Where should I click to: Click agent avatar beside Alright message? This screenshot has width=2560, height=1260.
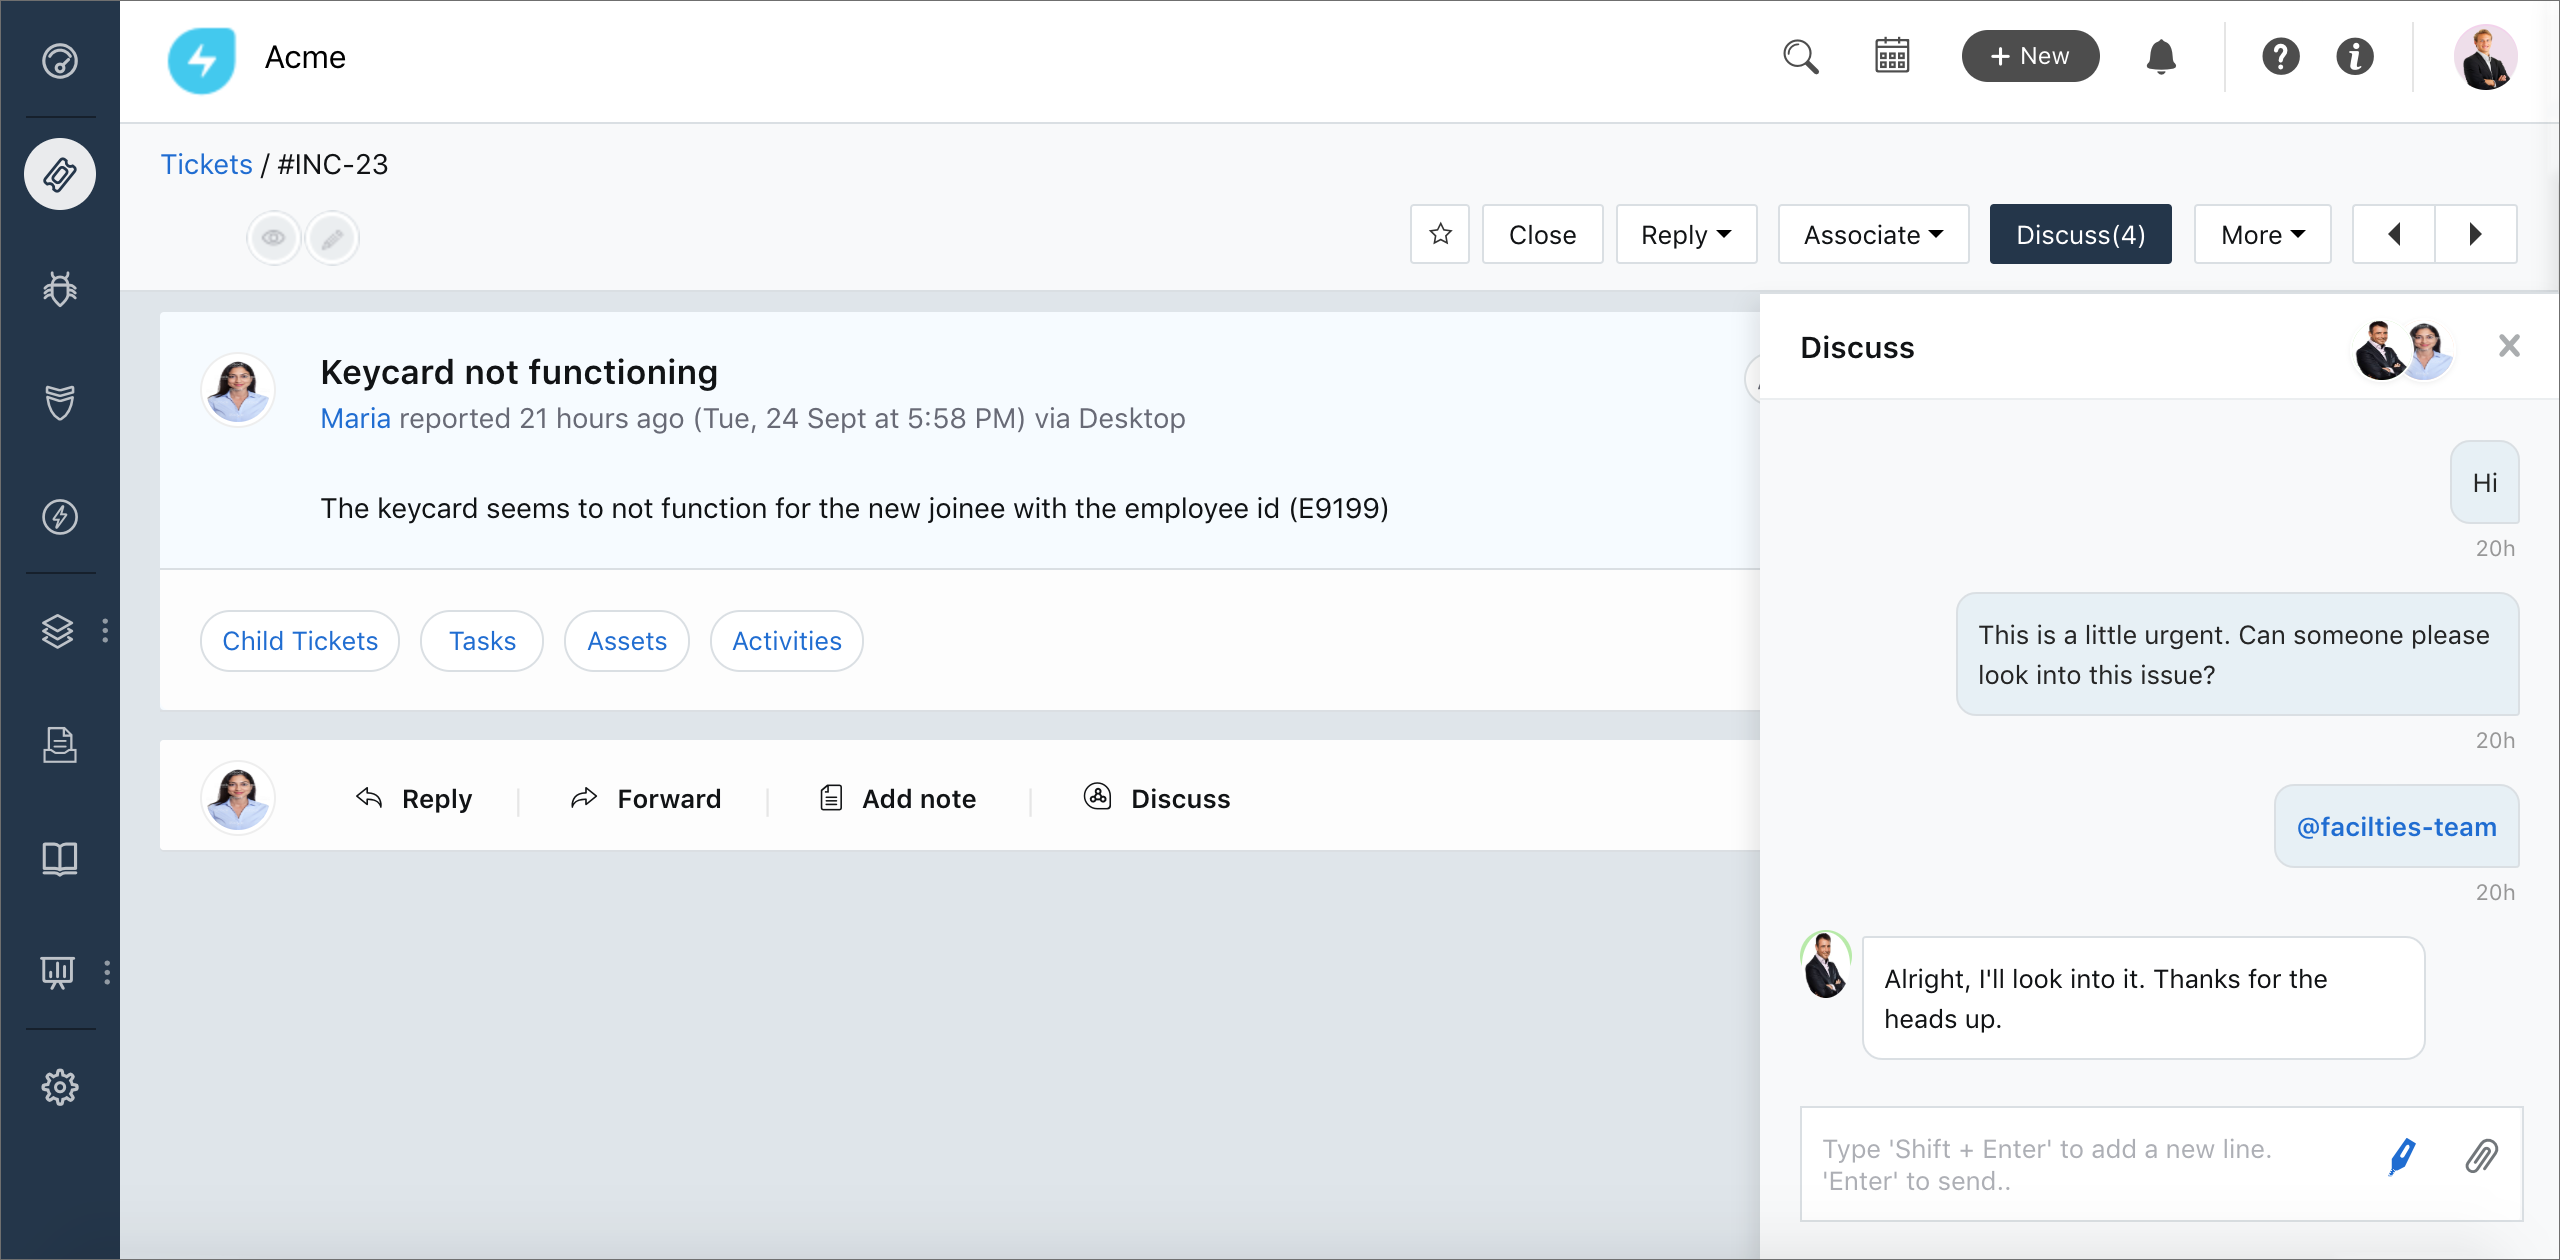tap(1826, 965)
